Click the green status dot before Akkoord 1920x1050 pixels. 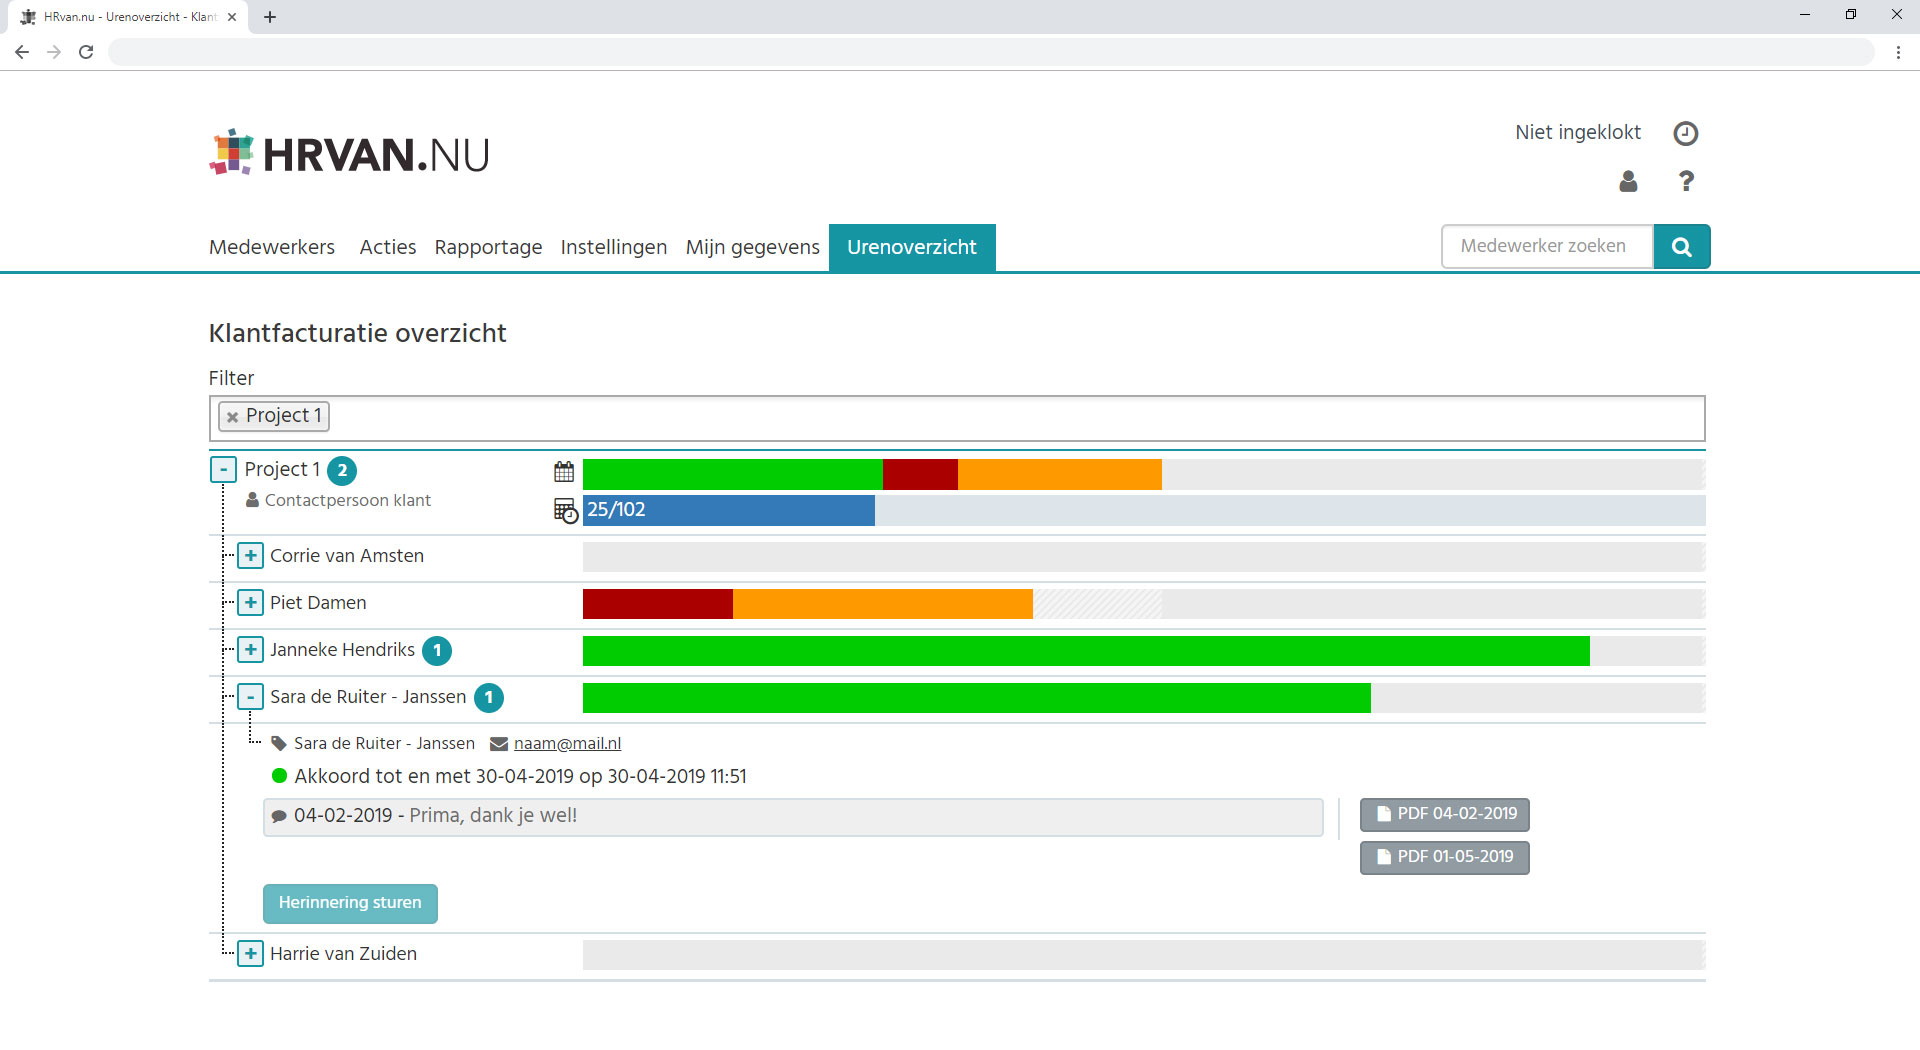tap(280, 776)
